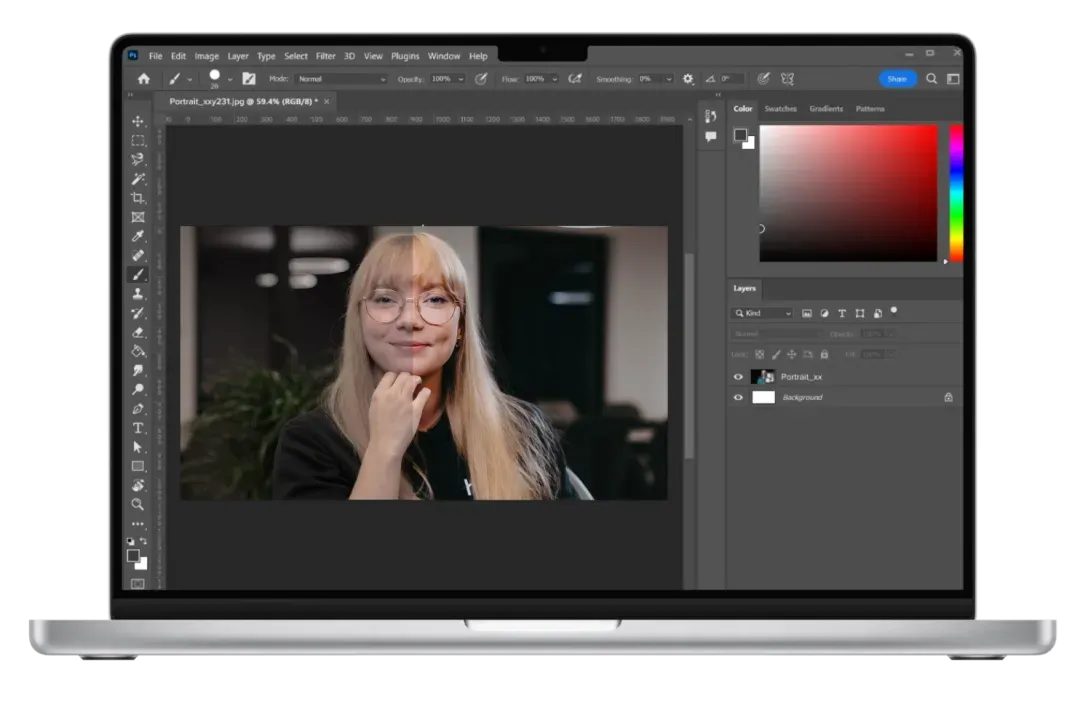Image resolution: width=1080 pixels, height=715 pixels.
Task: Open the Mode Normal dropdown
Action: (x=342, y=79)
